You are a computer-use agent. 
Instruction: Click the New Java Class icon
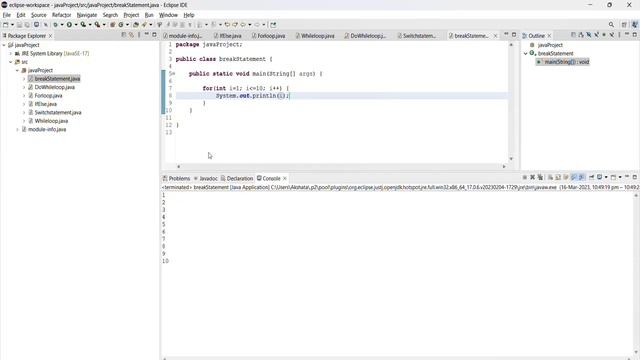coord(121,24)
